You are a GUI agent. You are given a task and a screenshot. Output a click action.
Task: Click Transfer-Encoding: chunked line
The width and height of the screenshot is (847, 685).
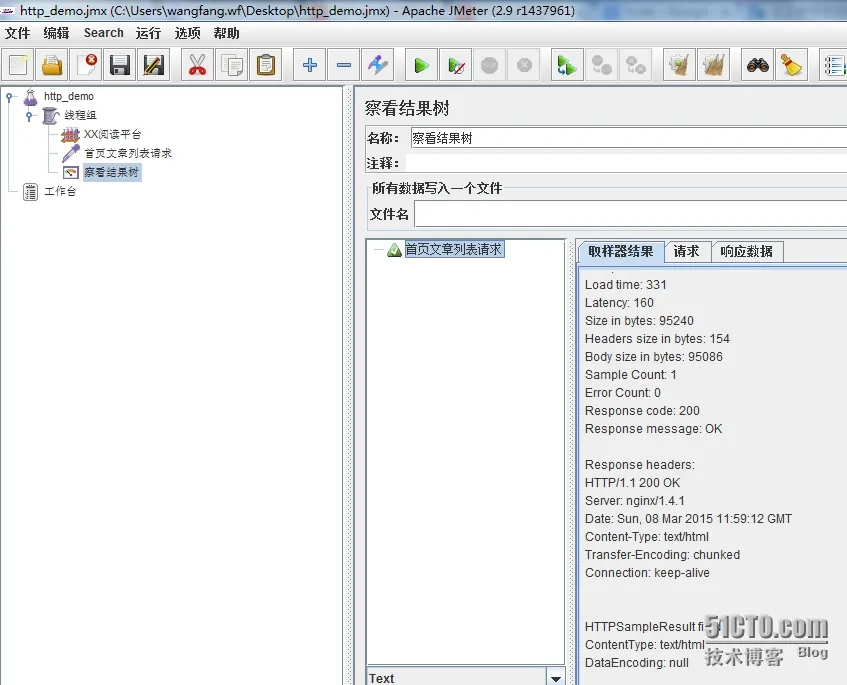click(662, 555)
